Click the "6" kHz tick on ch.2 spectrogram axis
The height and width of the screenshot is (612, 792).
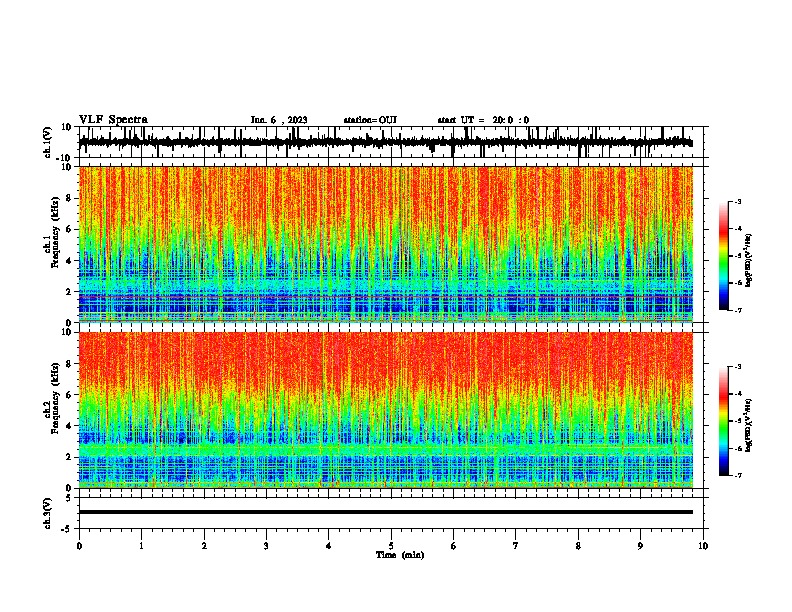pos(70,395)
